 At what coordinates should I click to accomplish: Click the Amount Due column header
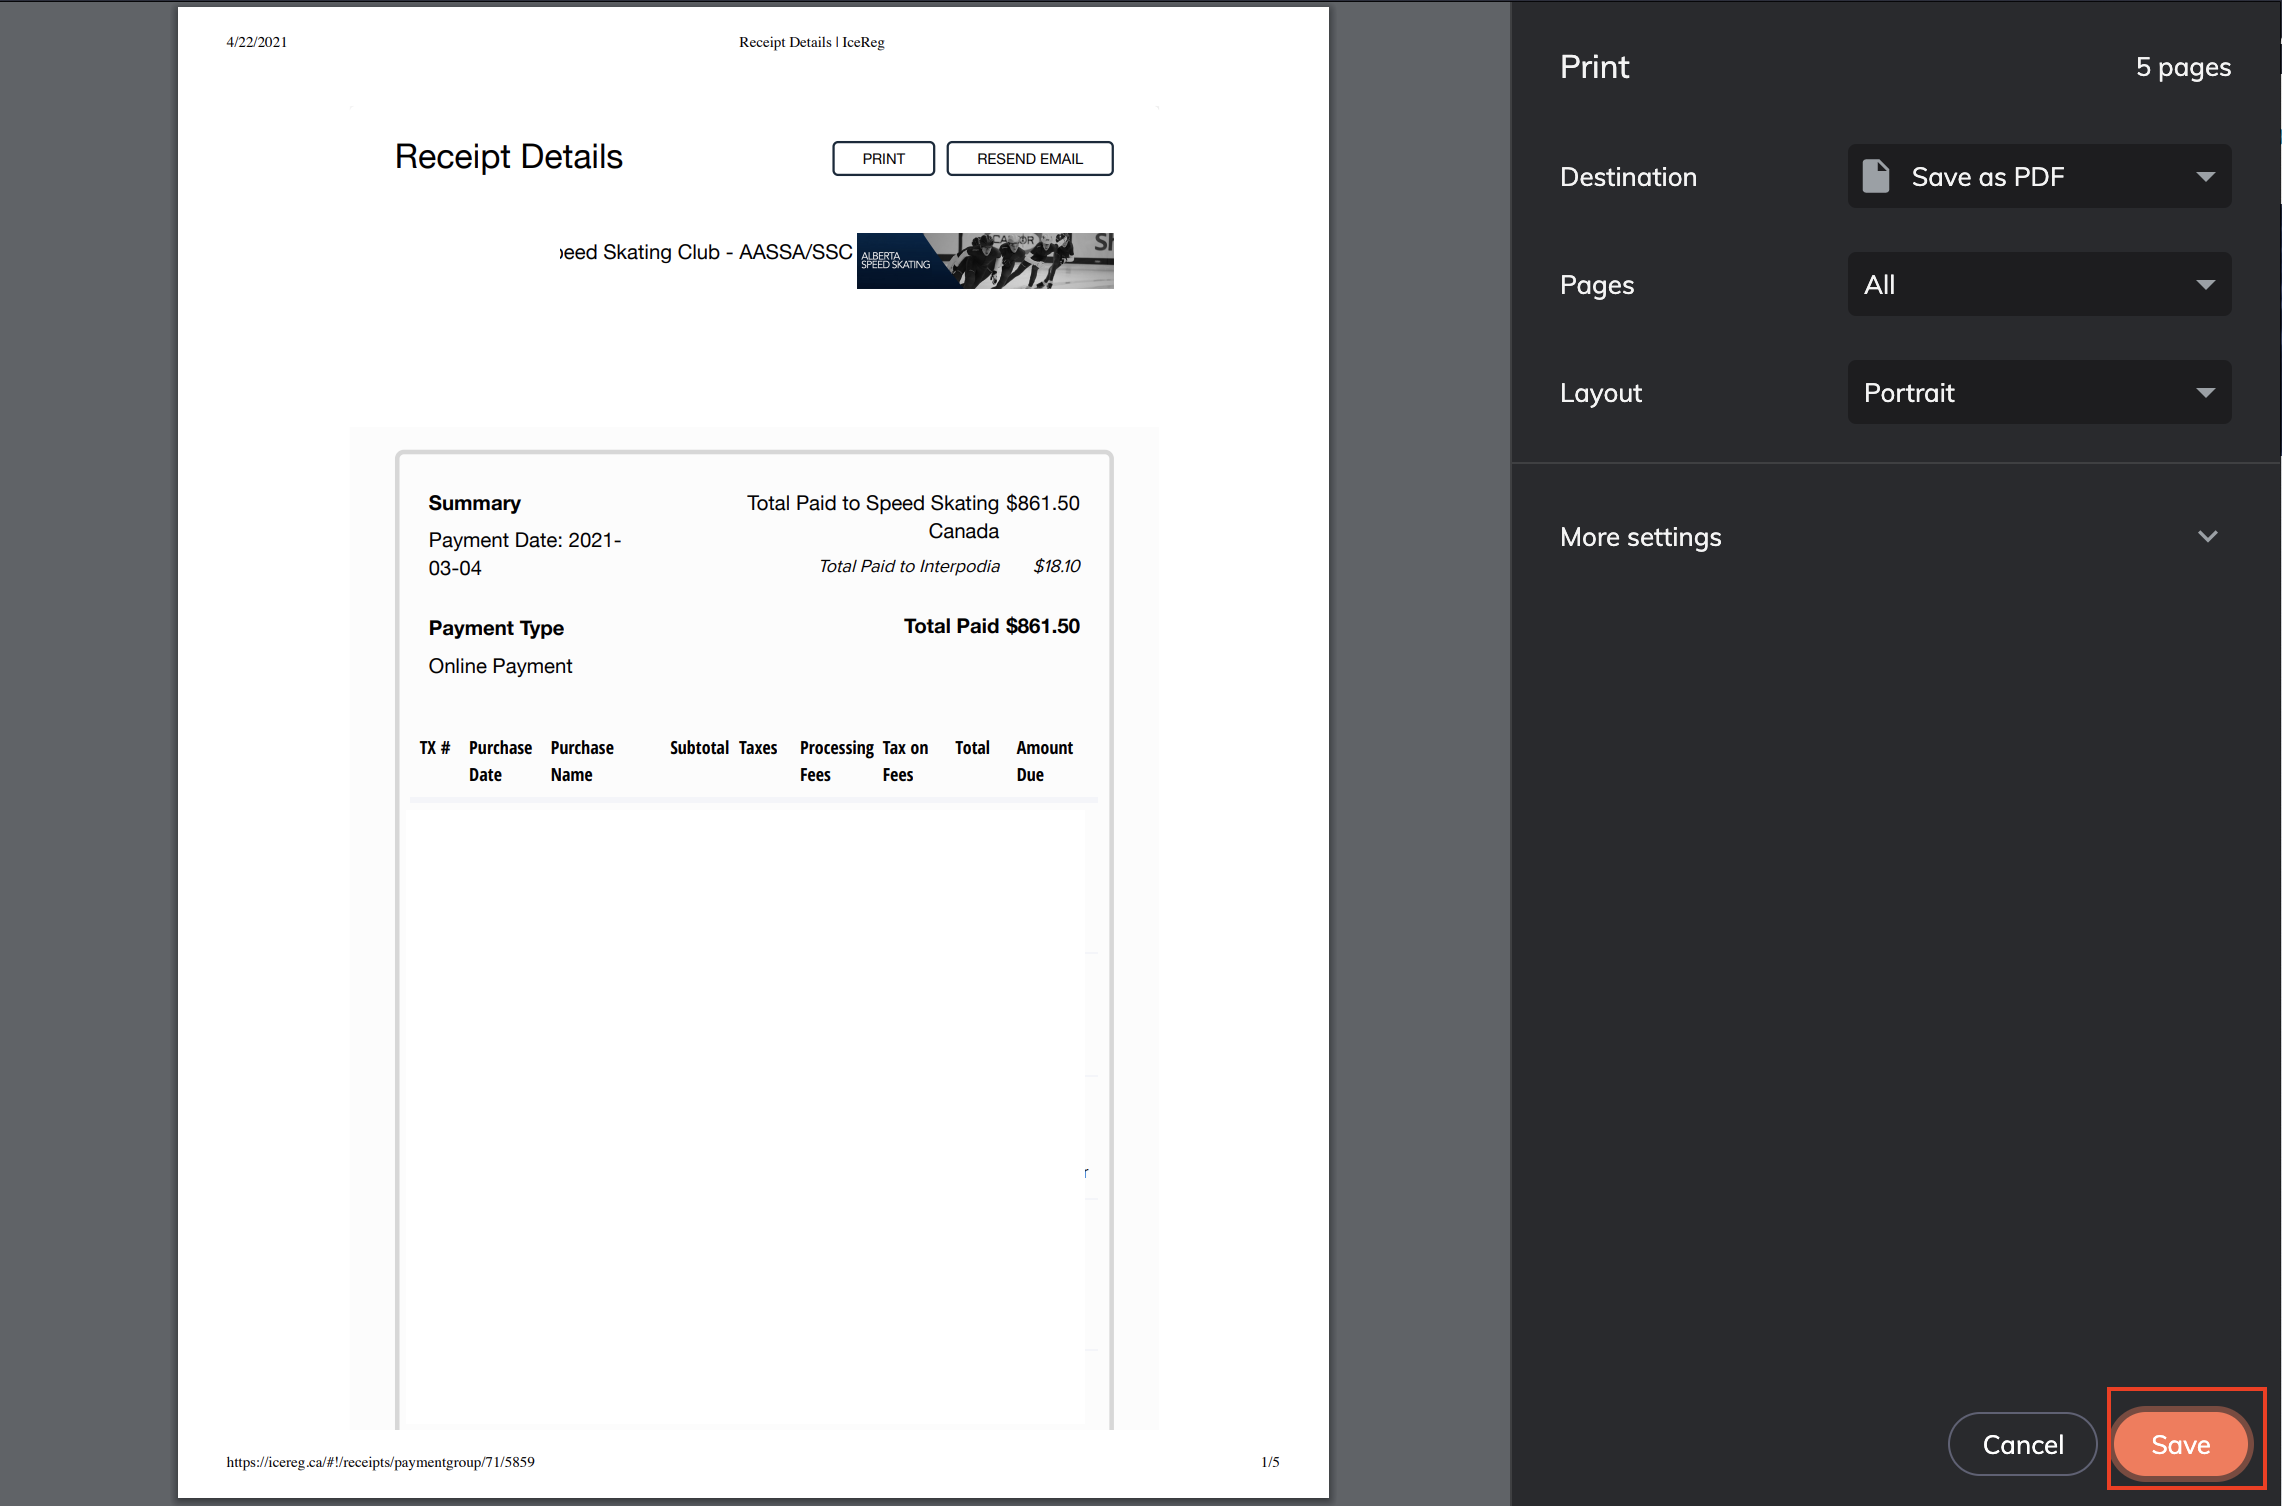point(1044,761)
